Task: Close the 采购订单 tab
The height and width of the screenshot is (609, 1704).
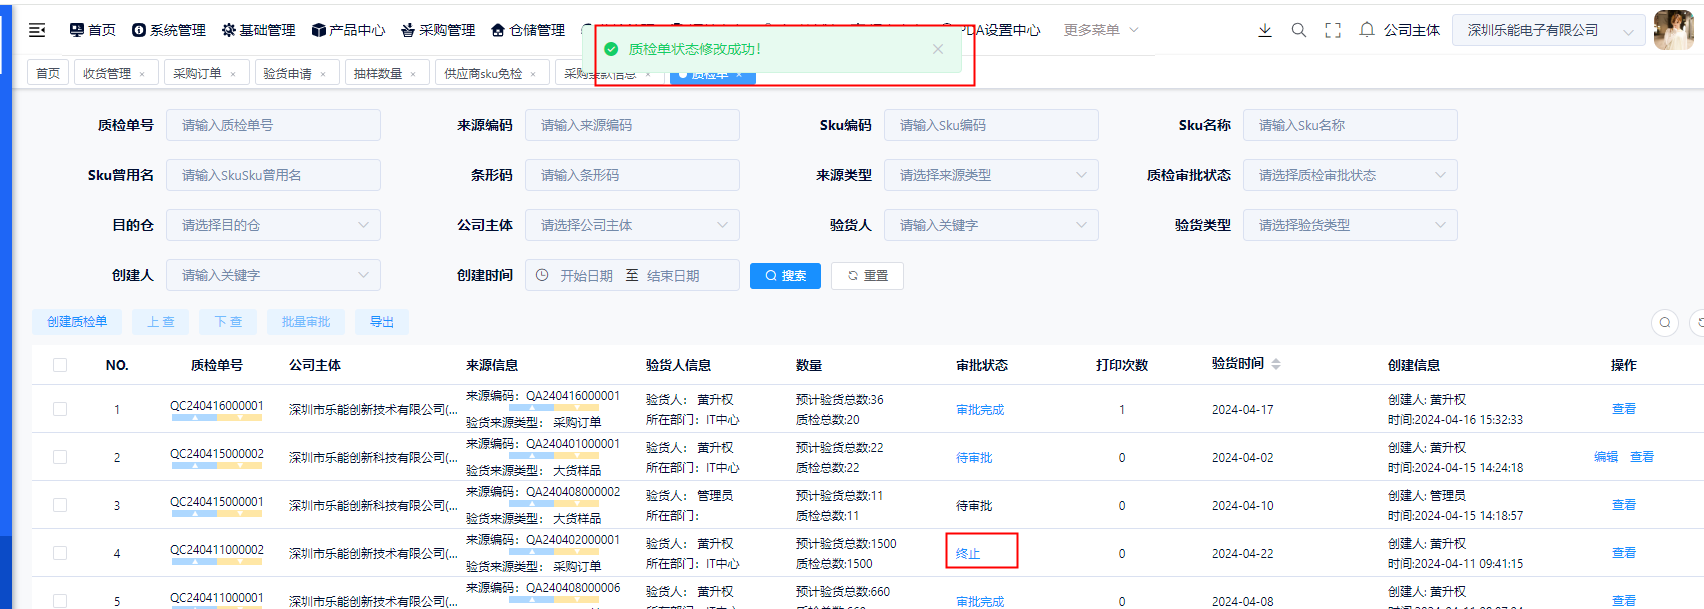Action: pyautogui.click(x=233, y=74)
